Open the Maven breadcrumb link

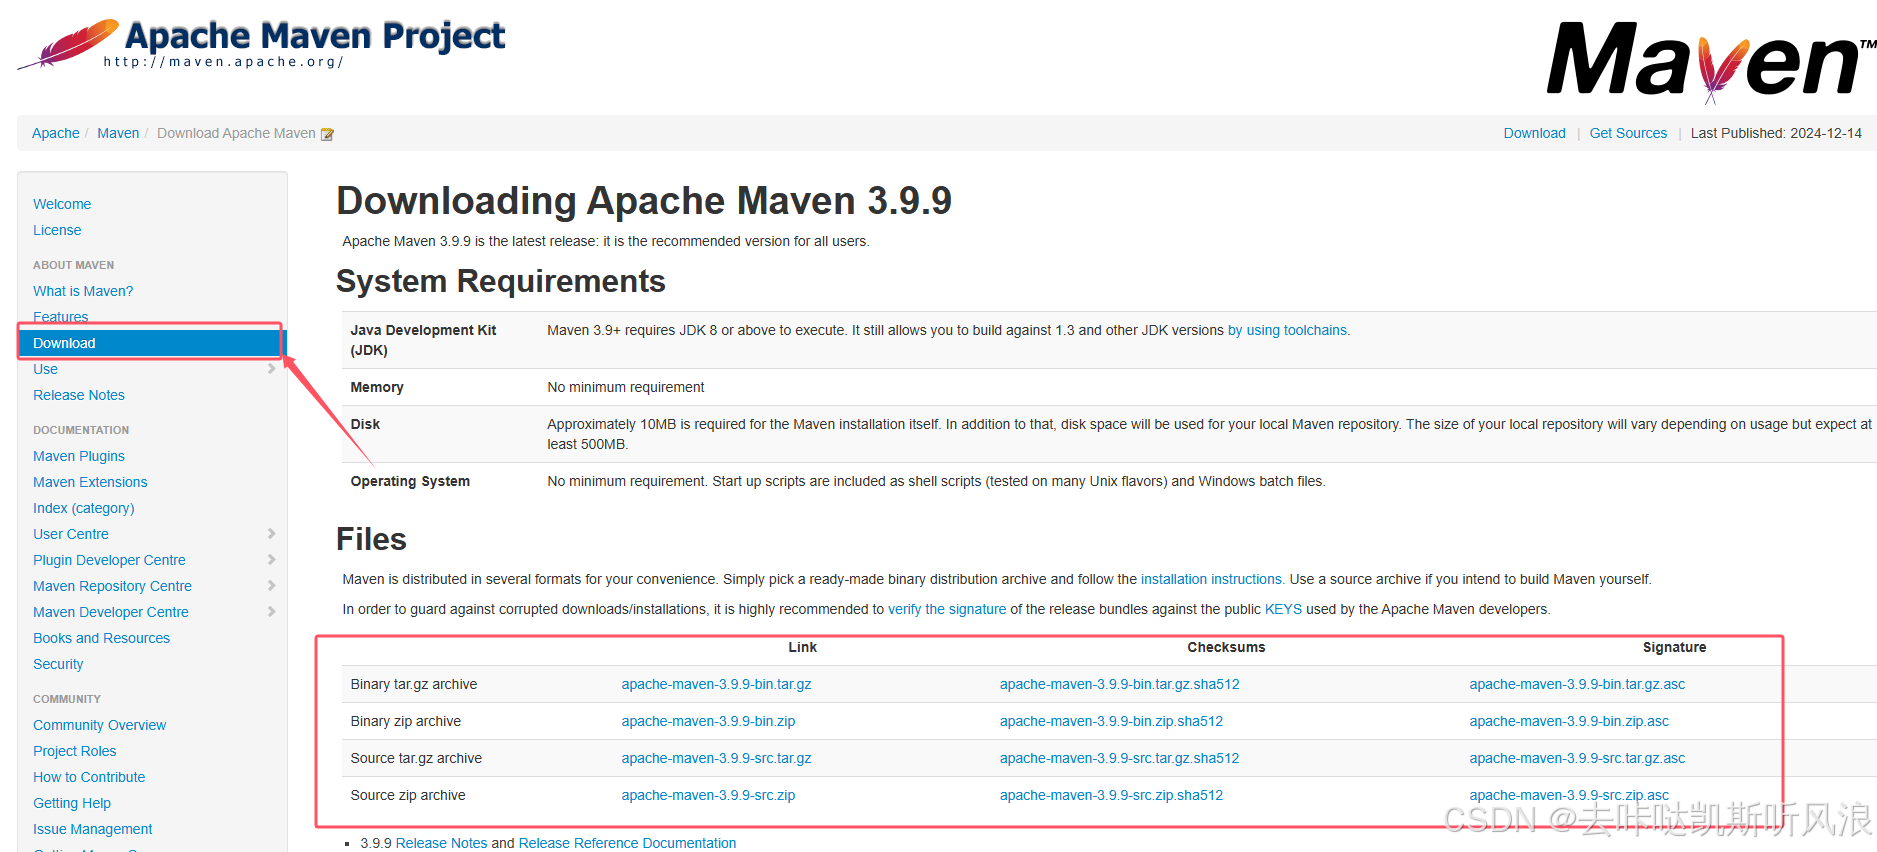pos(118,133)
